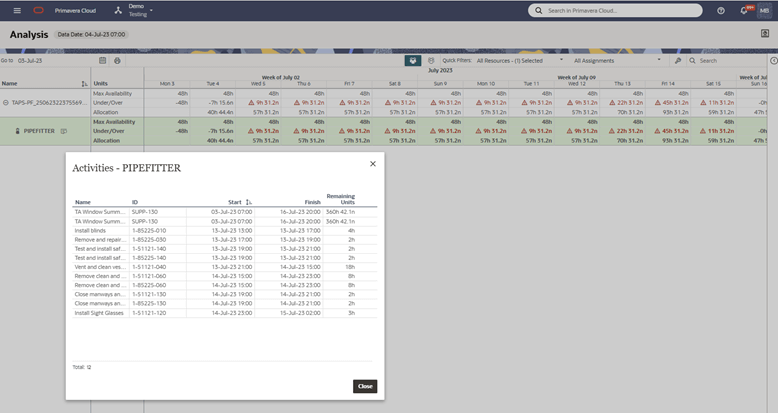The width and height of the screenshot is (778, 413).
Task: Sort the resource grid by Name
Action: point(85,84)
